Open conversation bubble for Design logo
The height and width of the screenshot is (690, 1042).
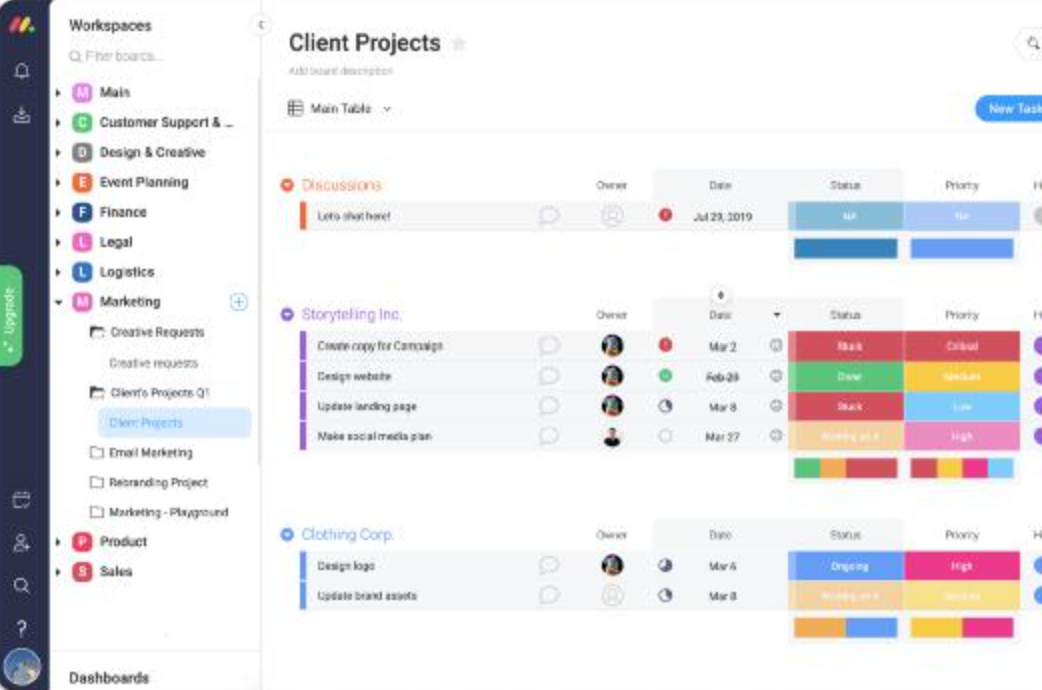(x=549, y=565)
